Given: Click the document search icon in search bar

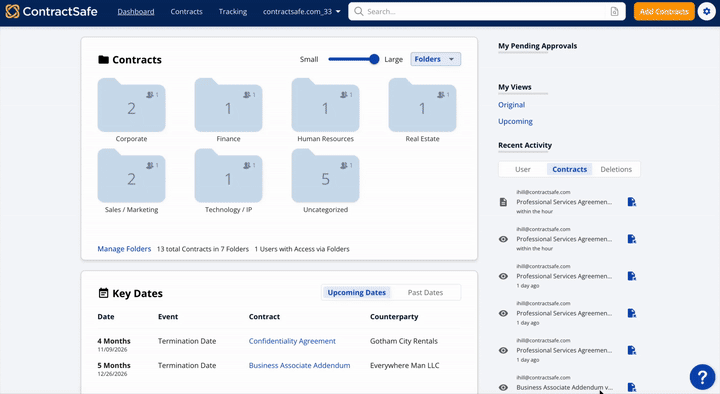Looking at the screenshot, I should click(x=614, y=11).
